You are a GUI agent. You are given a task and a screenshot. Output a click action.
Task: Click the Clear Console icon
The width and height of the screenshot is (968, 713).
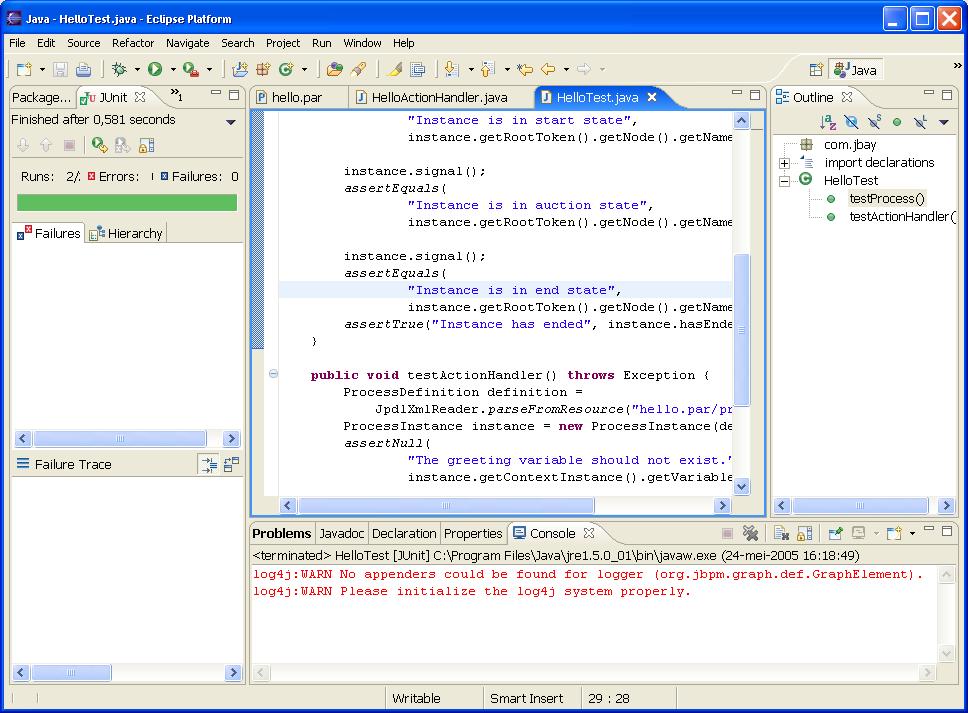point(782,533)
